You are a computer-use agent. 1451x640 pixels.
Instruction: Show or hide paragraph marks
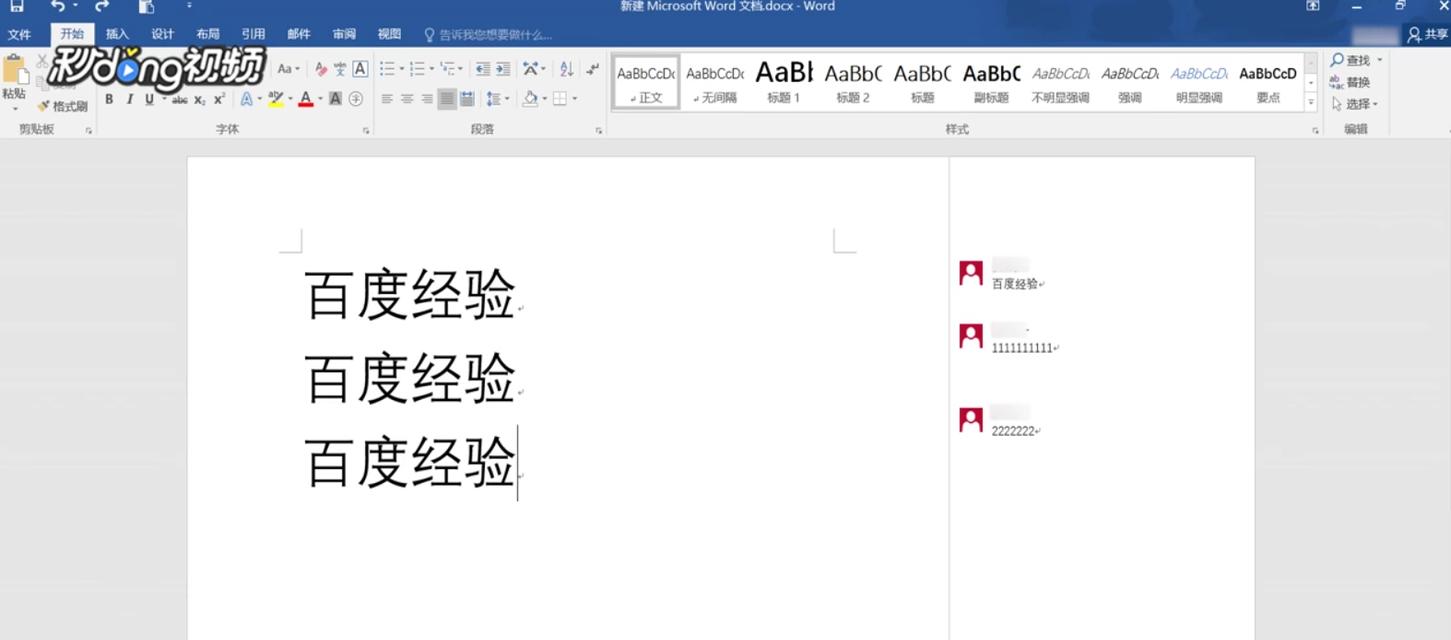(x=593, y=69)
